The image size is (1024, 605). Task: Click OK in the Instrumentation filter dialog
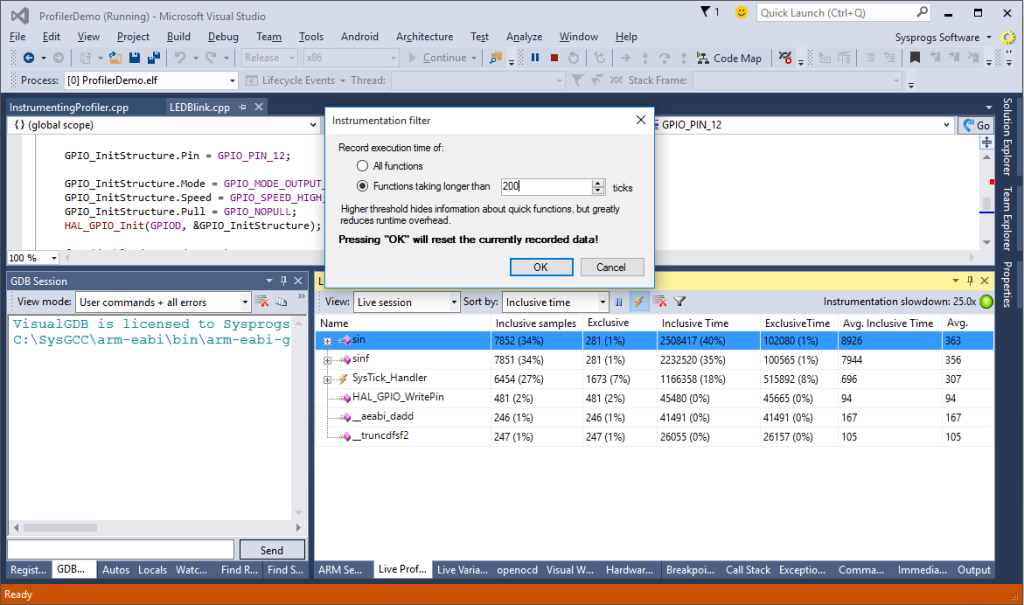click(540, 266)
